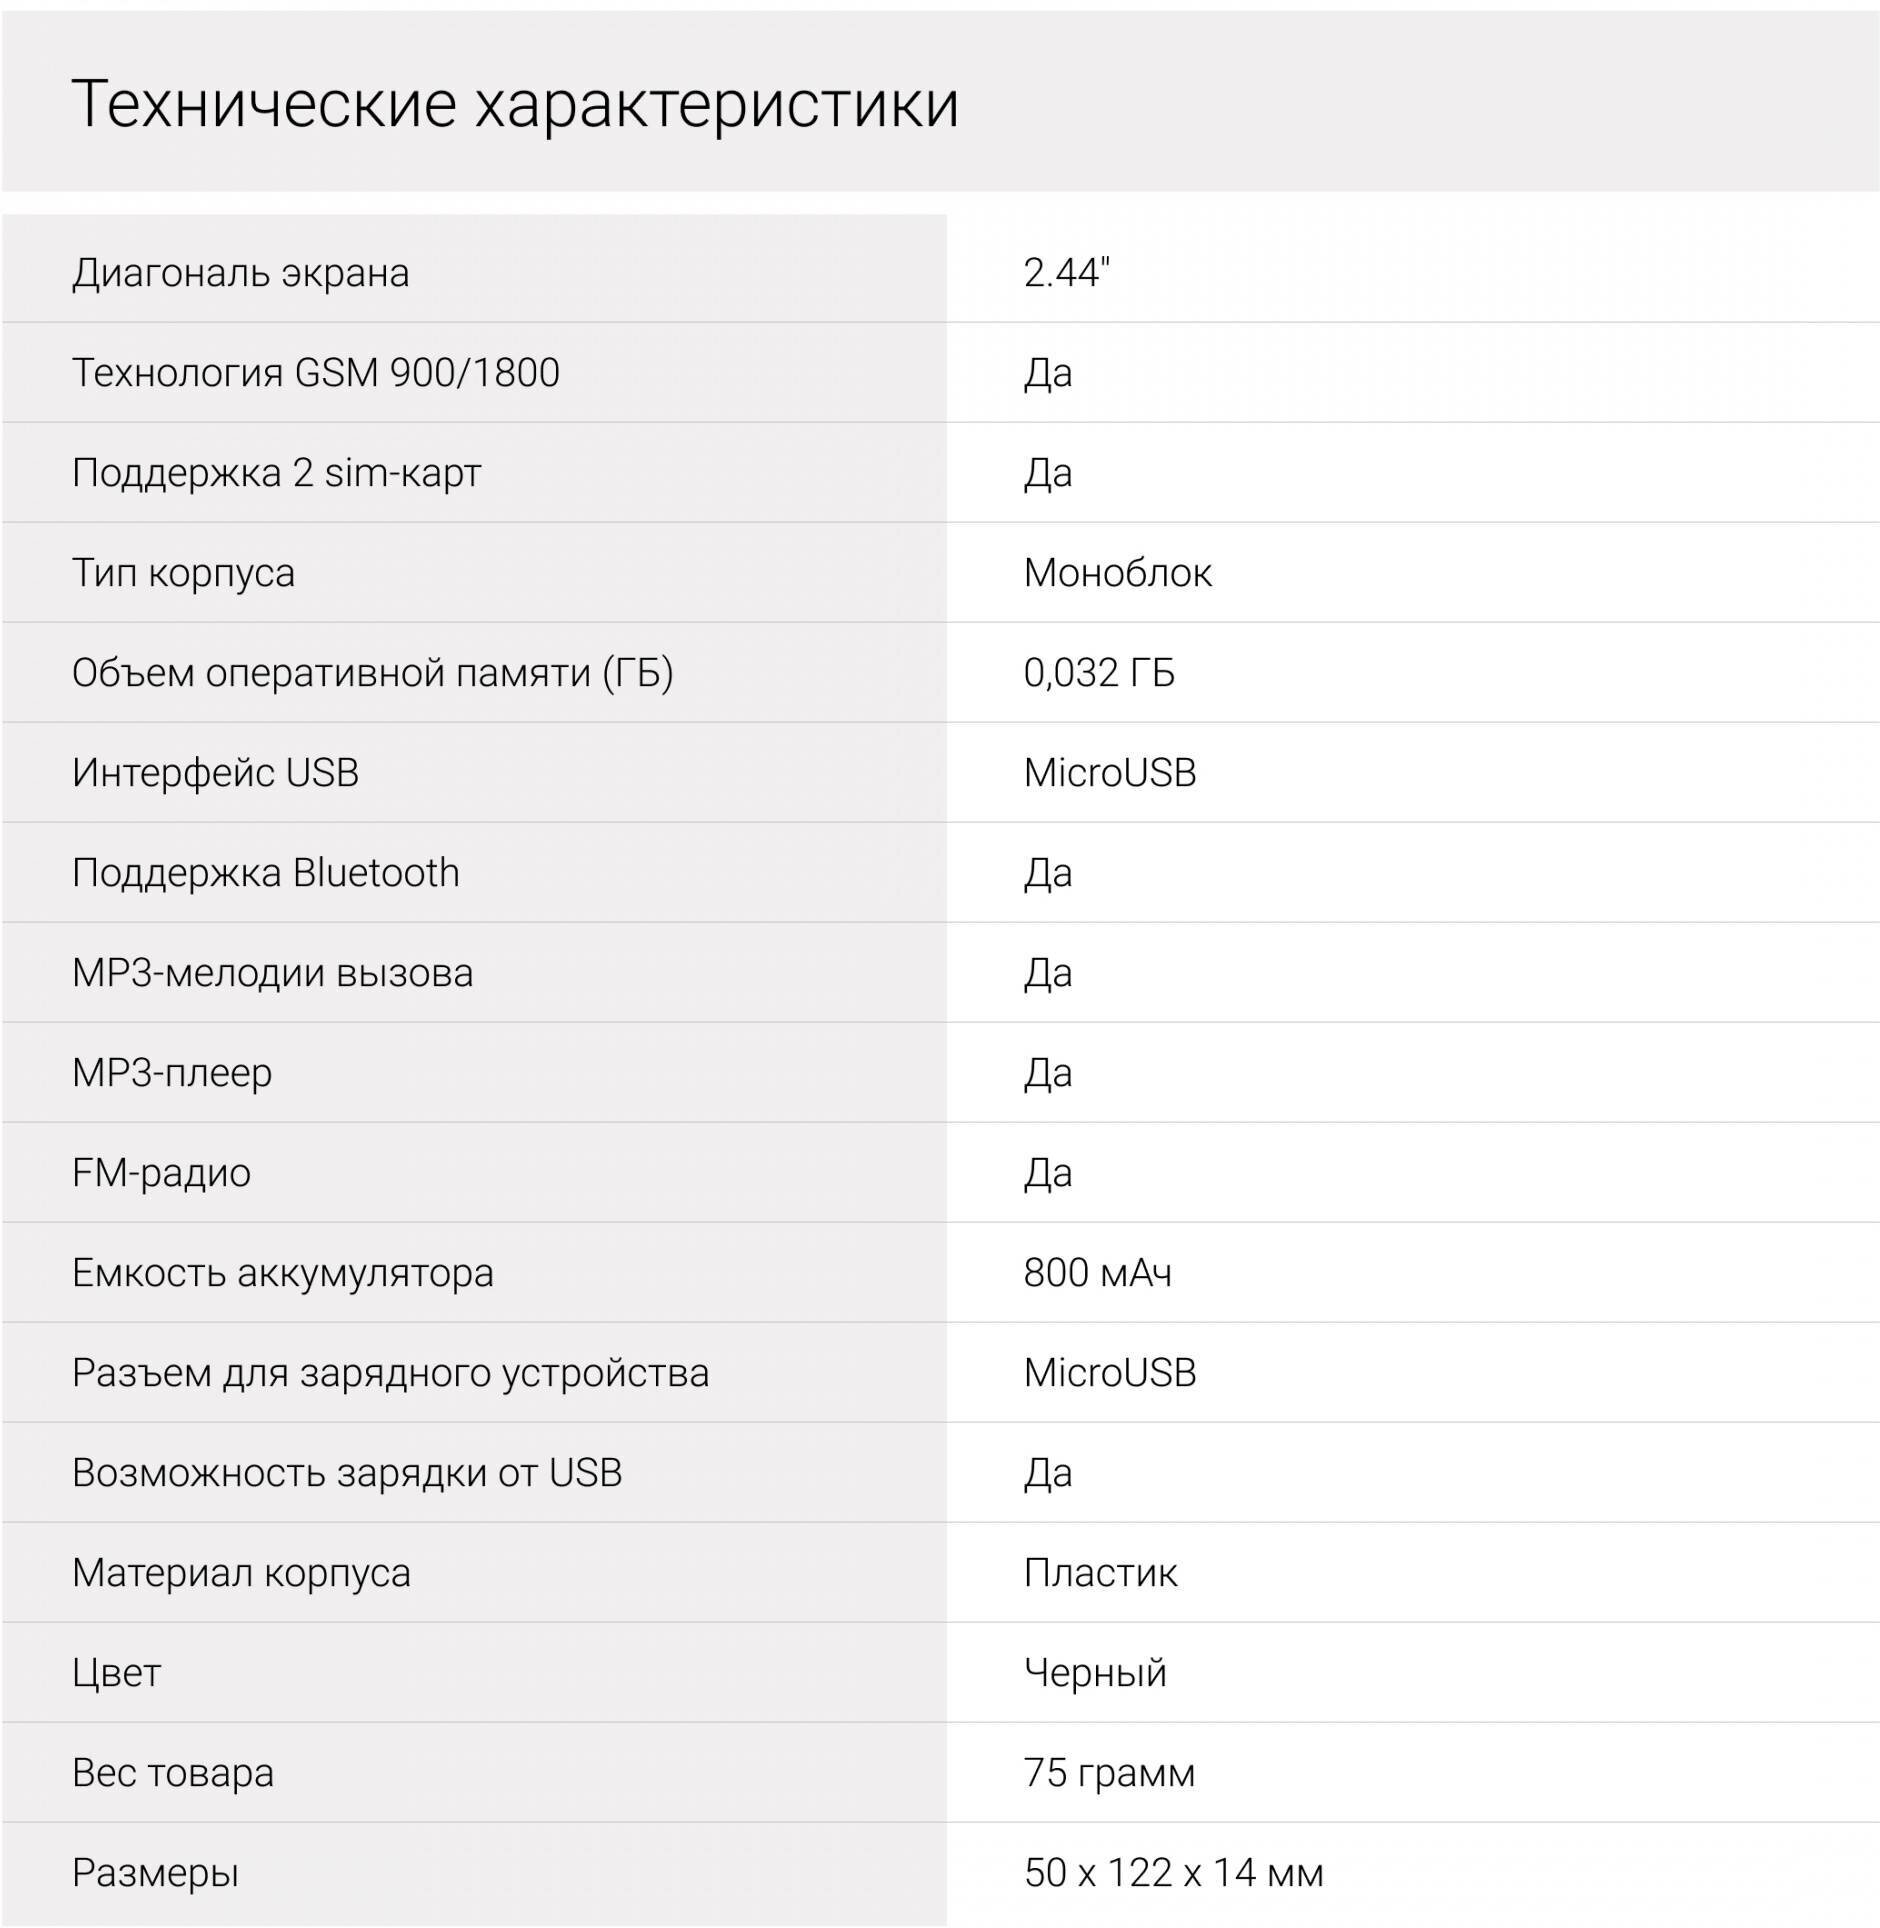Image resolution: width=1880 pixels, height=1928 pixels.
Task: Select the Диагональ экрана row label
Action: tap(241, 273)
